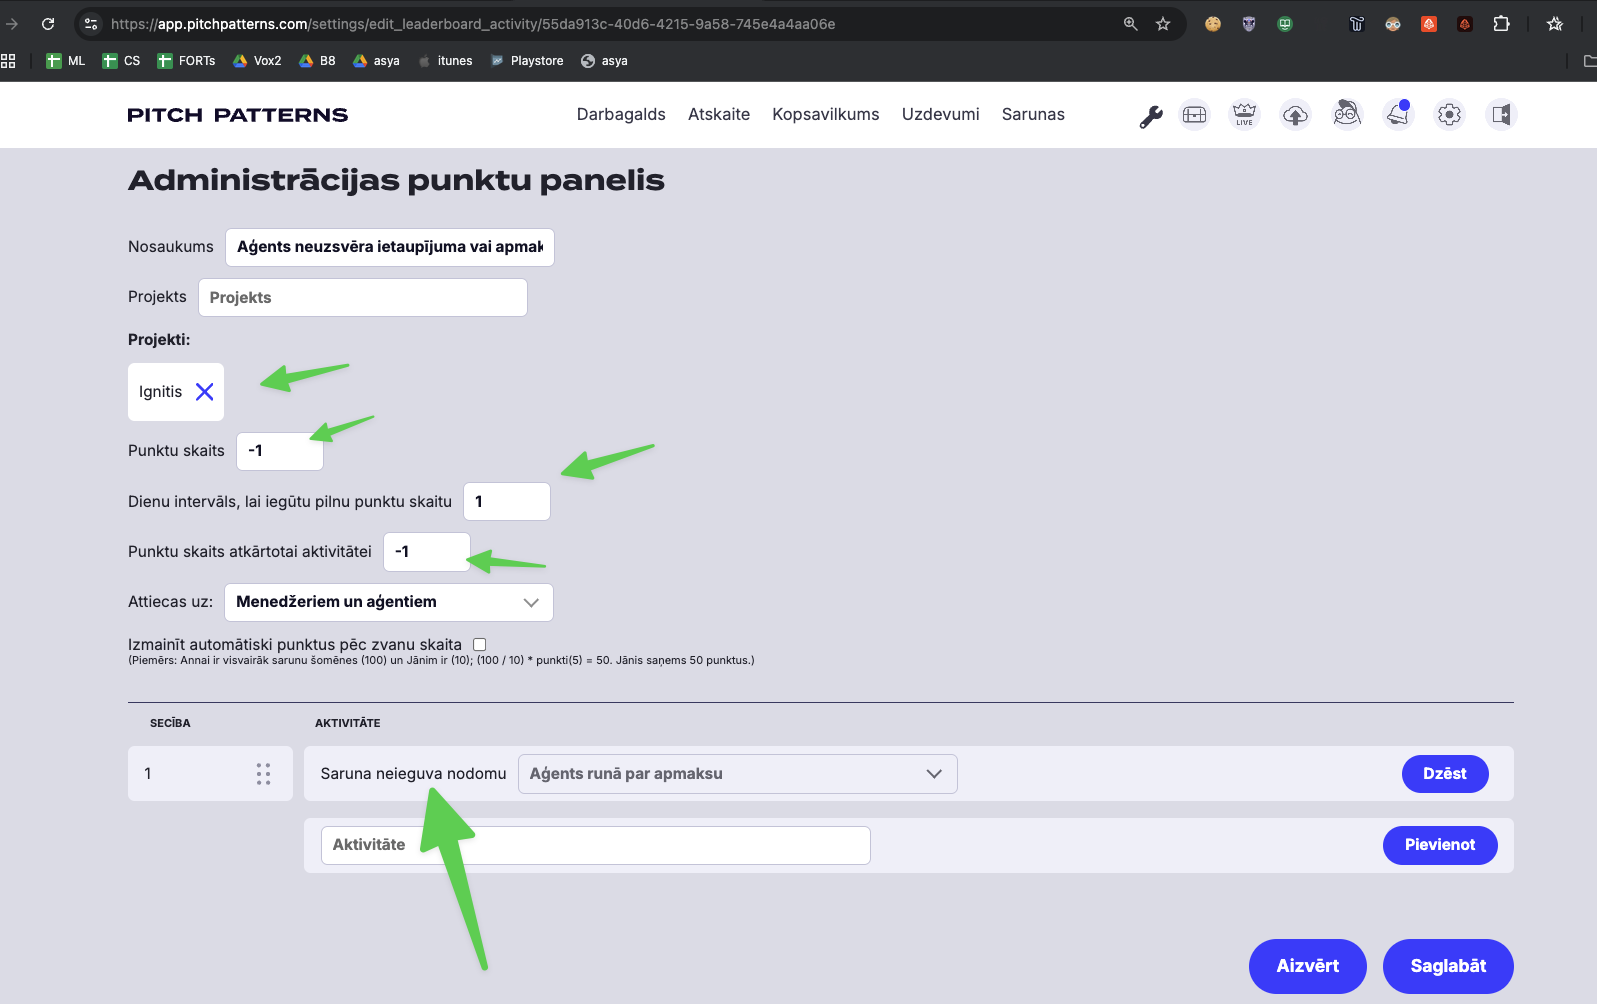Toggle automatic points by call count checkbox
Screen dimensions: 1597x1004
click(480, 645)
